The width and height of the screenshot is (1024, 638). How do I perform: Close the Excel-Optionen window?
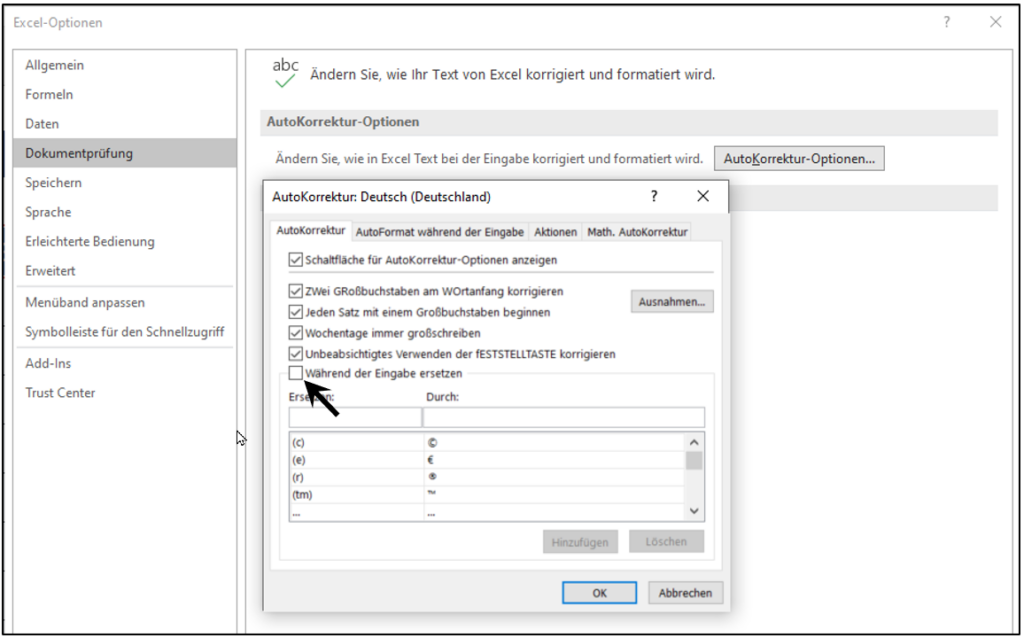(995, 22)
